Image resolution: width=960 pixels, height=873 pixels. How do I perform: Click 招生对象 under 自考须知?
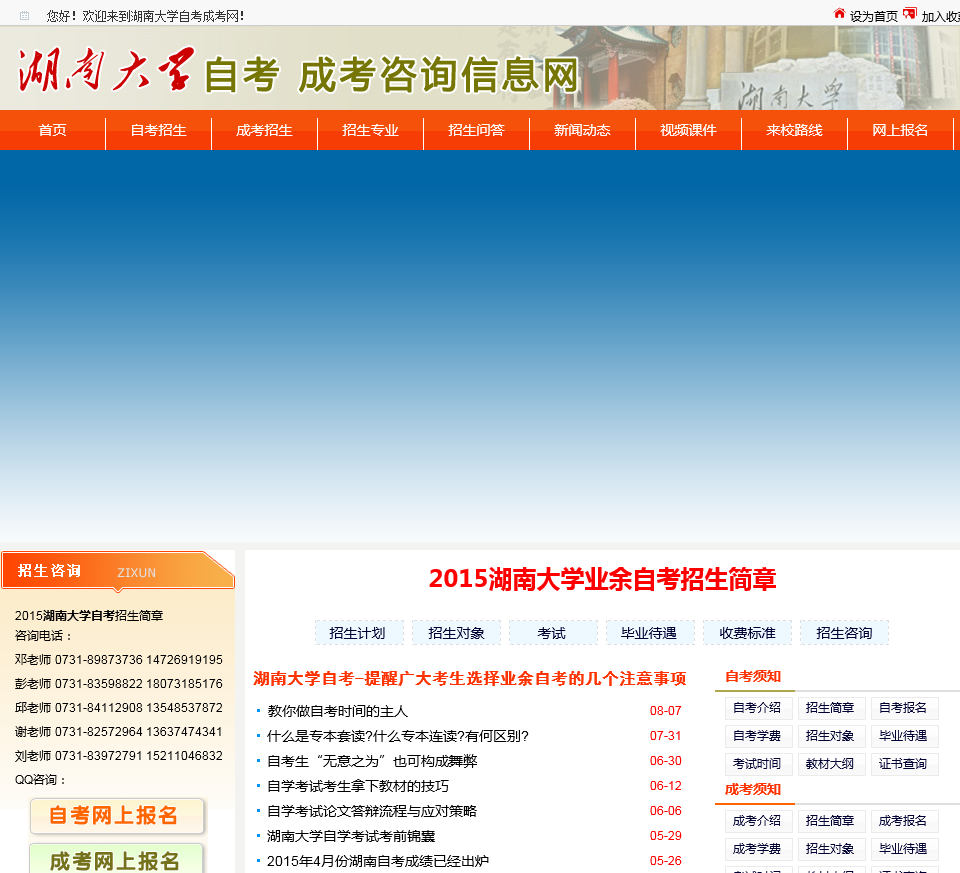tap(831, 736)
